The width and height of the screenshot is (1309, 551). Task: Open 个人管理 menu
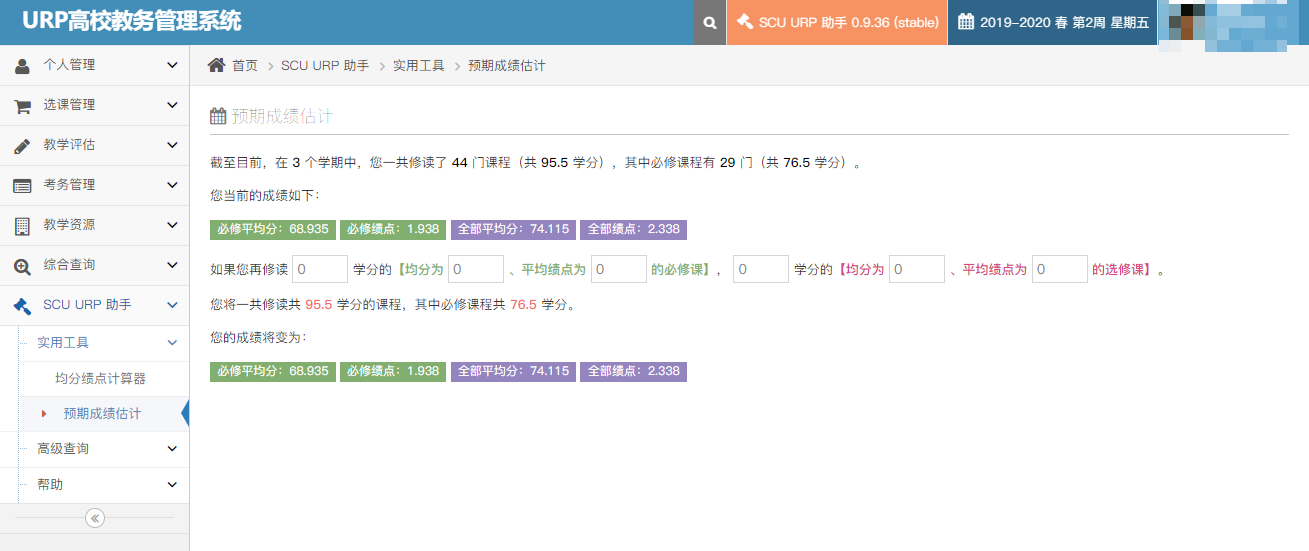click(x=94, y=65)
